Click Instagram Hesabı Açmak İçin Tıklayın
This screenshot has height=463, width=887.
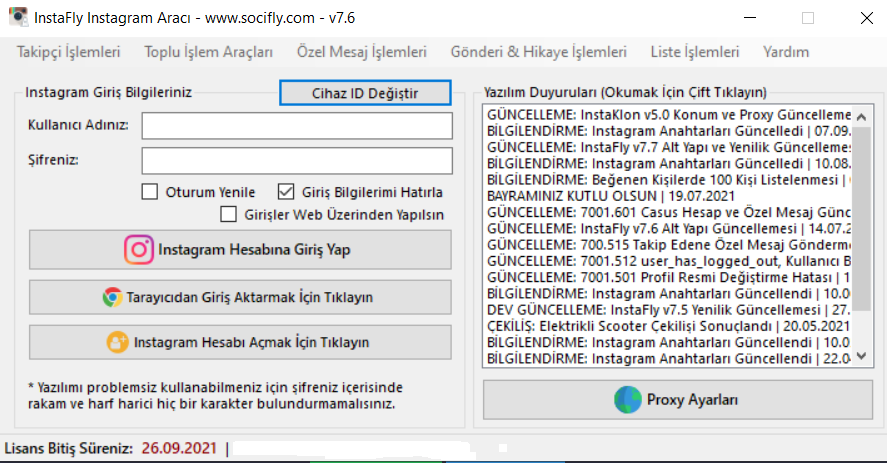pos(240,342)
